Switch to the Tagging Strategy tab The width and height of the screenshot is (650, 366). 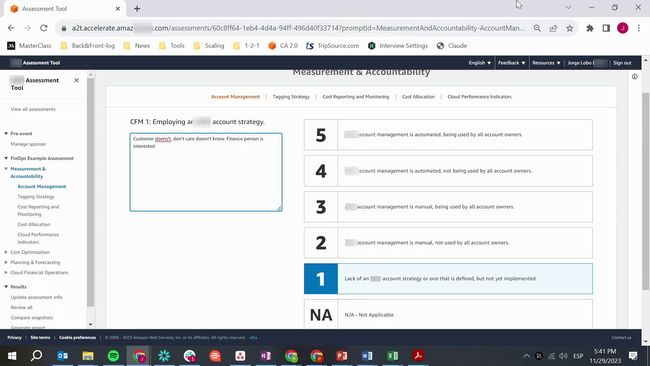(x=291, y=97)
